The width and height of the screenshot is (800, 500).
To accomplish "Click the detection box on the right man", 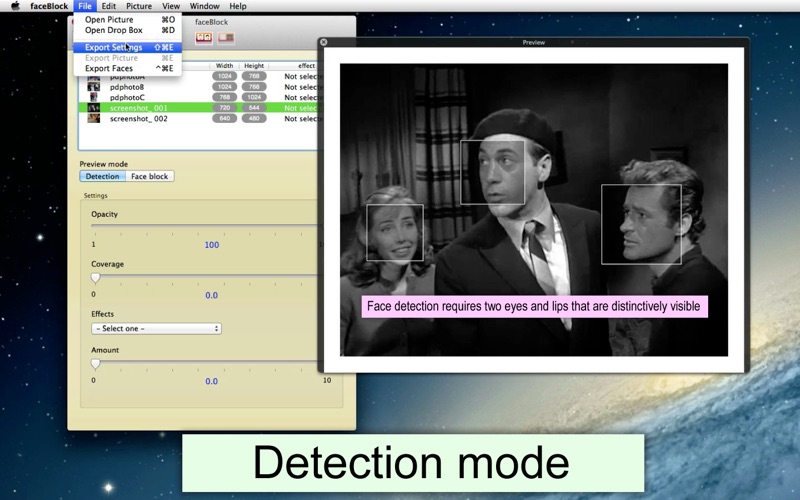I will (641, 224).
